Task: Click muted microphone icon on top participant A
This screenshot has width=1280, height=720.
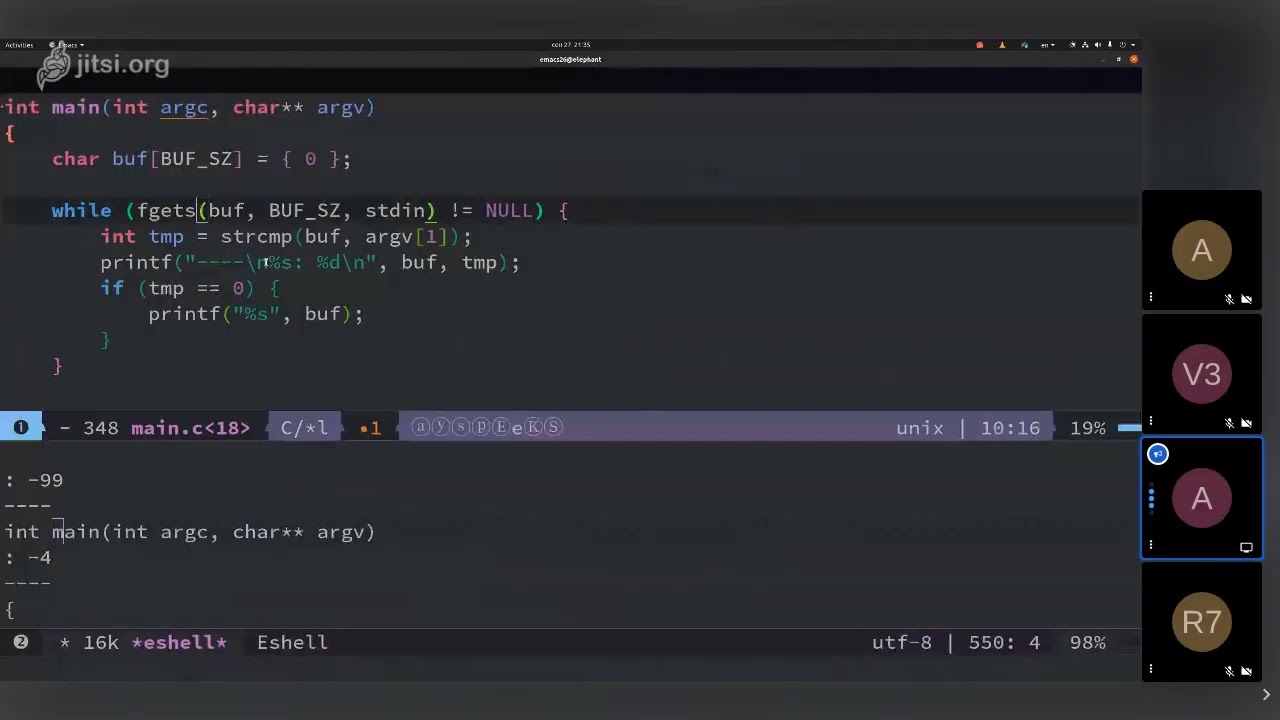Action: tap(1229, 299)
